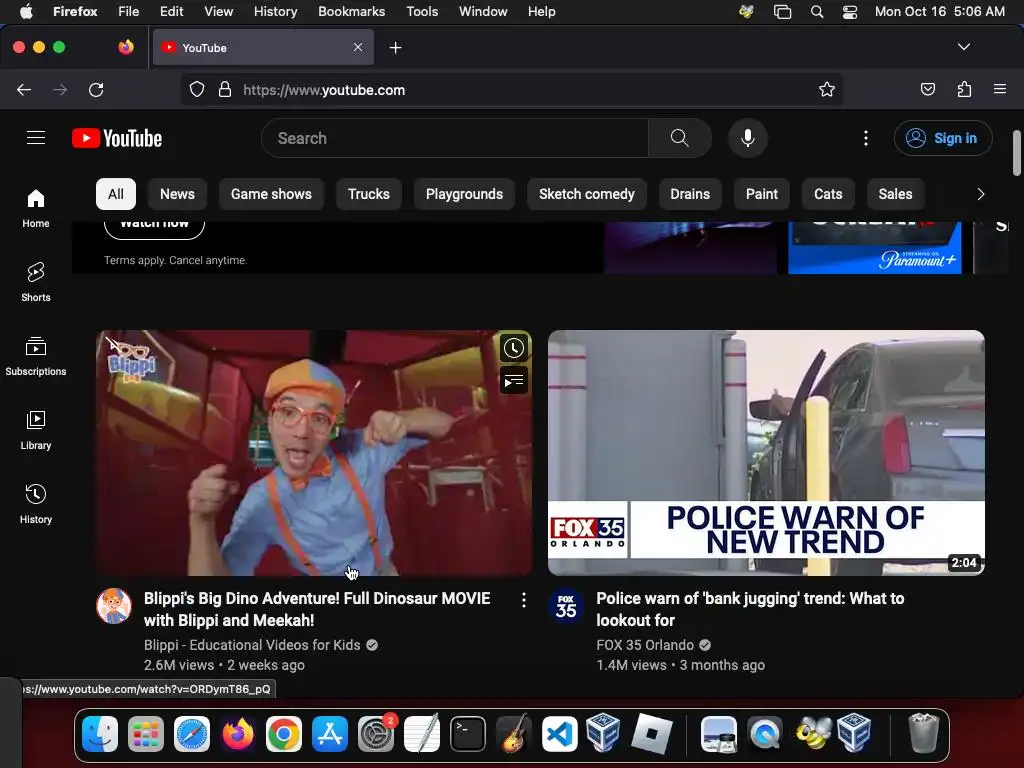Show more category chips arrow
This screenshot has width=1024, height=768.
(980, 194)
